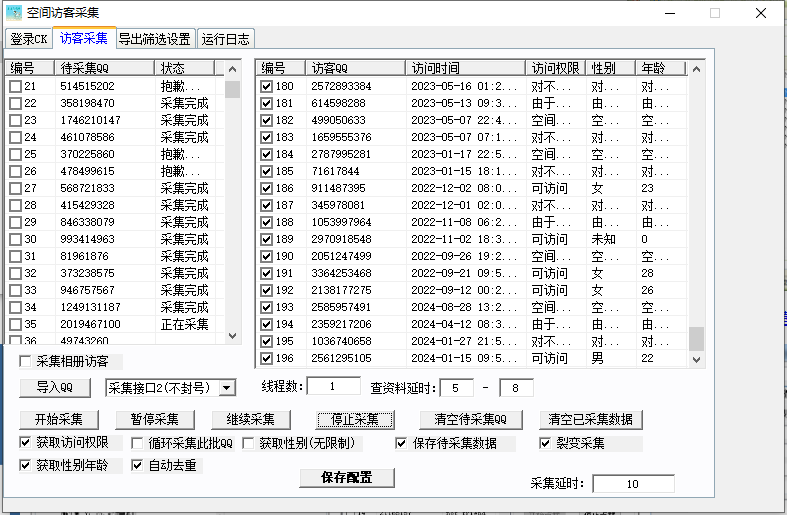Open the 采集接口2(不封号) dropdown

pyautogui.click(x=227, y=388)
